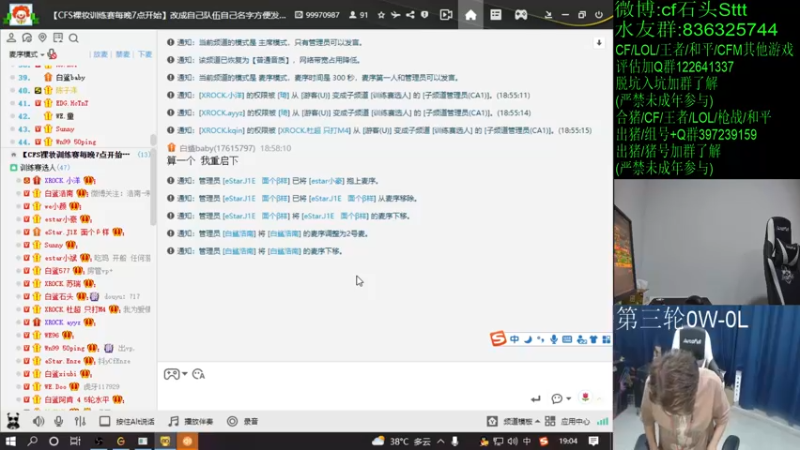Open the game controller dropdown above input
Viewport: 800px width, 450px height.
175,374
